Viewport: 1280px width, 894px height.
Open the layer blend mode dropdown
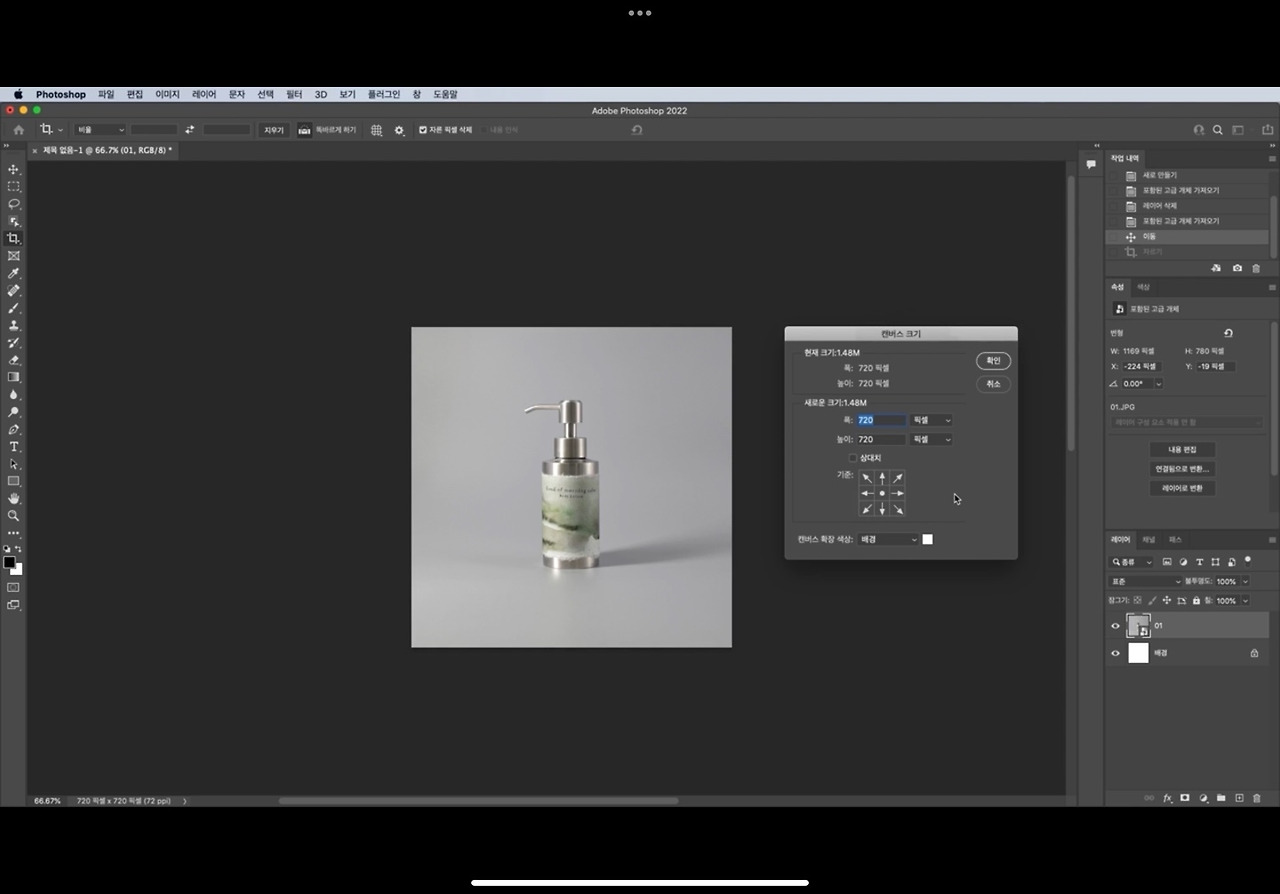pos(1146,581)
